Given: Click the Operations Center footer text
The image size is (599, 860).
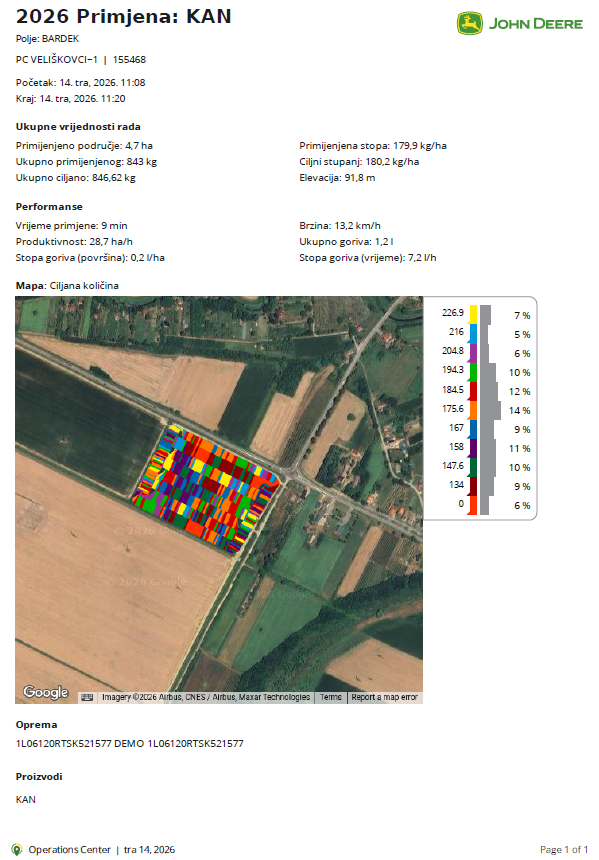Looking at the screenshot, I should [70, 850].
